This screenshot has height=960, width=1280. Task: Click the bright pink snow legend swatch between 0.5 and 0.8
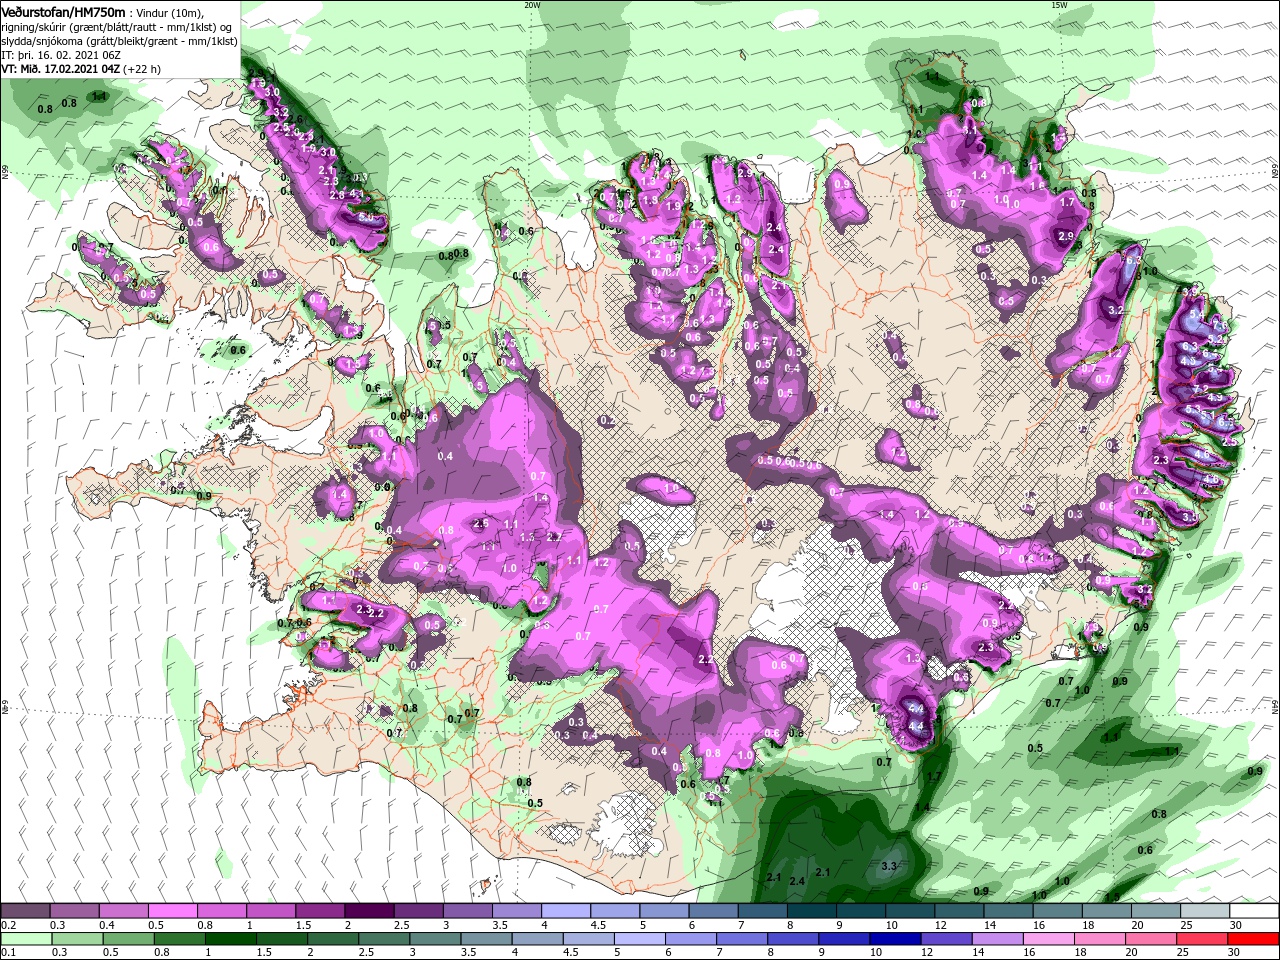pyautogui.click(x=172, y=911)
